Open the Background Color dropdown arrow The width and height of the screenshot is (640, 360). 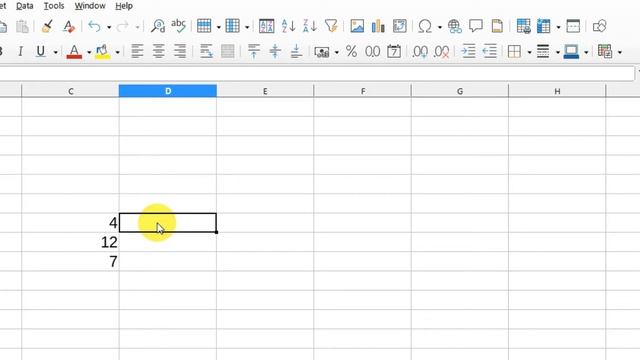point(118,52)
